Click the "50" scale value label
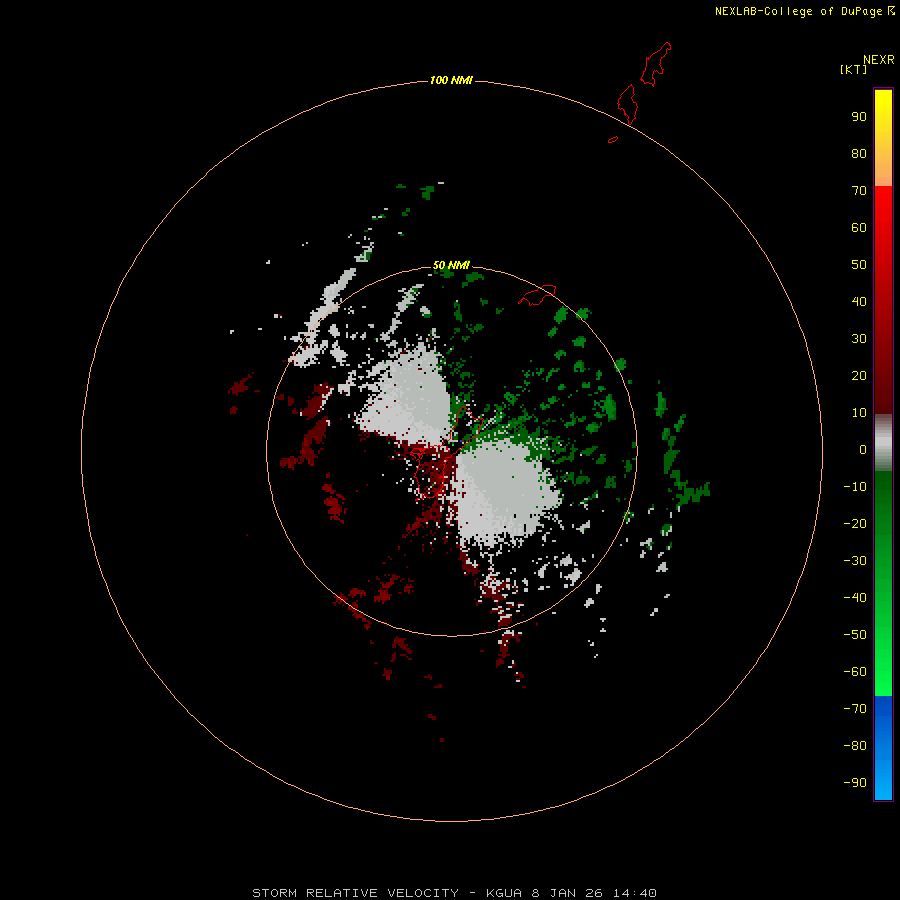900x900 pixels. [x=859, y=265]
